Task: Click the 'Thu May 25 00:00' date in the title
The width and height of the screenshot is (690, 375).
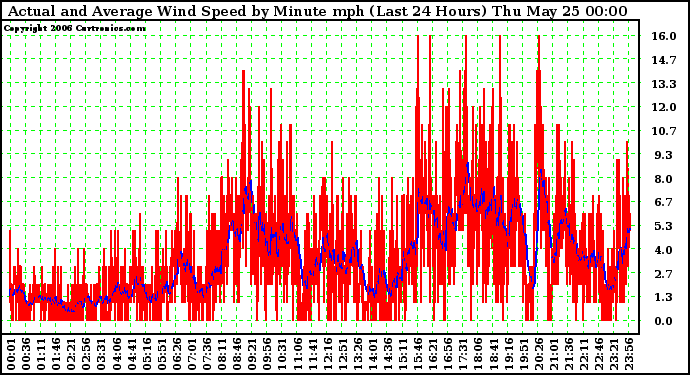Action: pyautogui.click(x=559, y=11)
